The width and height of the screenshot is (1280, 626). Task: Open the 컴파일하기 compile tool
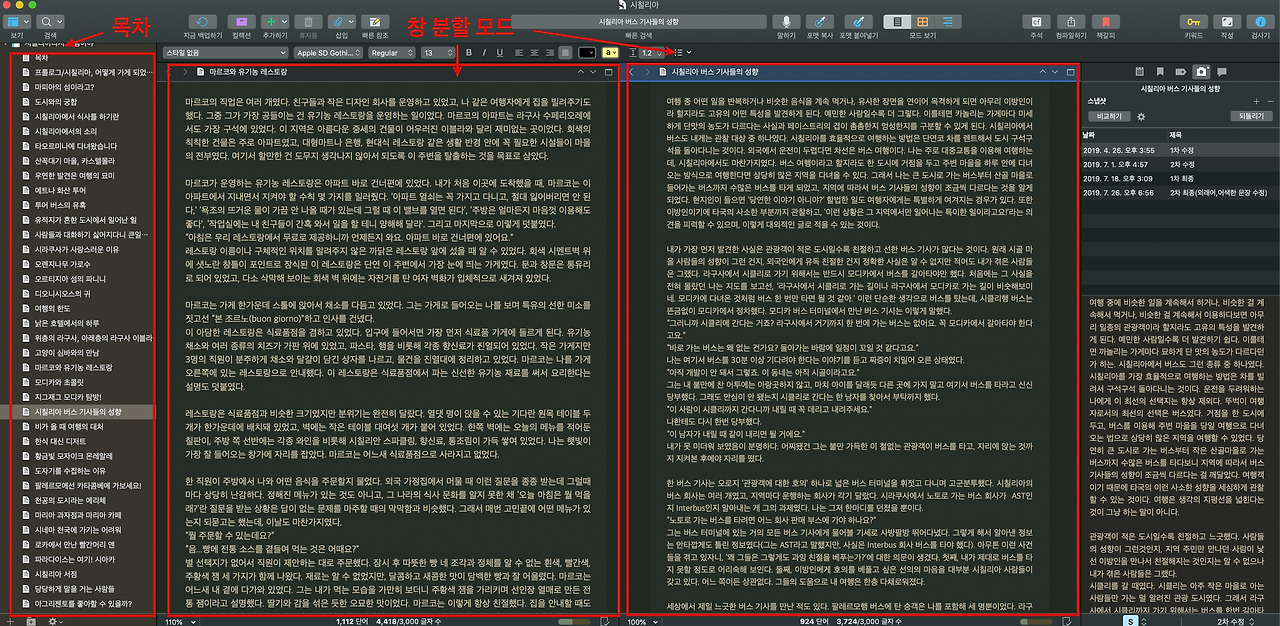(1071, 21)
